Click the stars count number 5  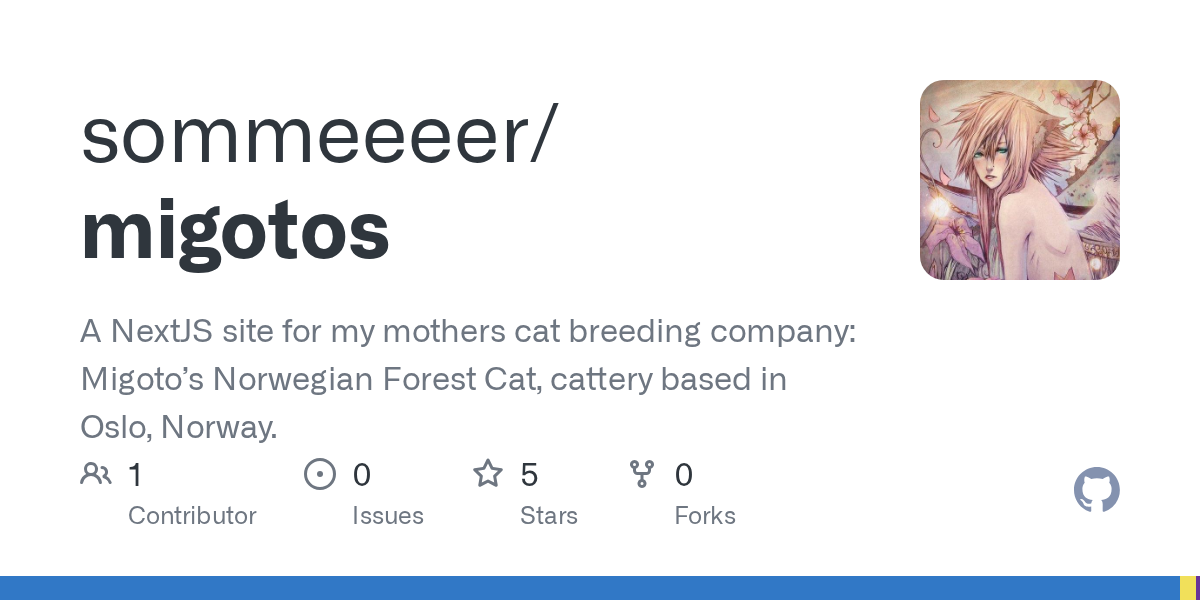click(530, 475)
